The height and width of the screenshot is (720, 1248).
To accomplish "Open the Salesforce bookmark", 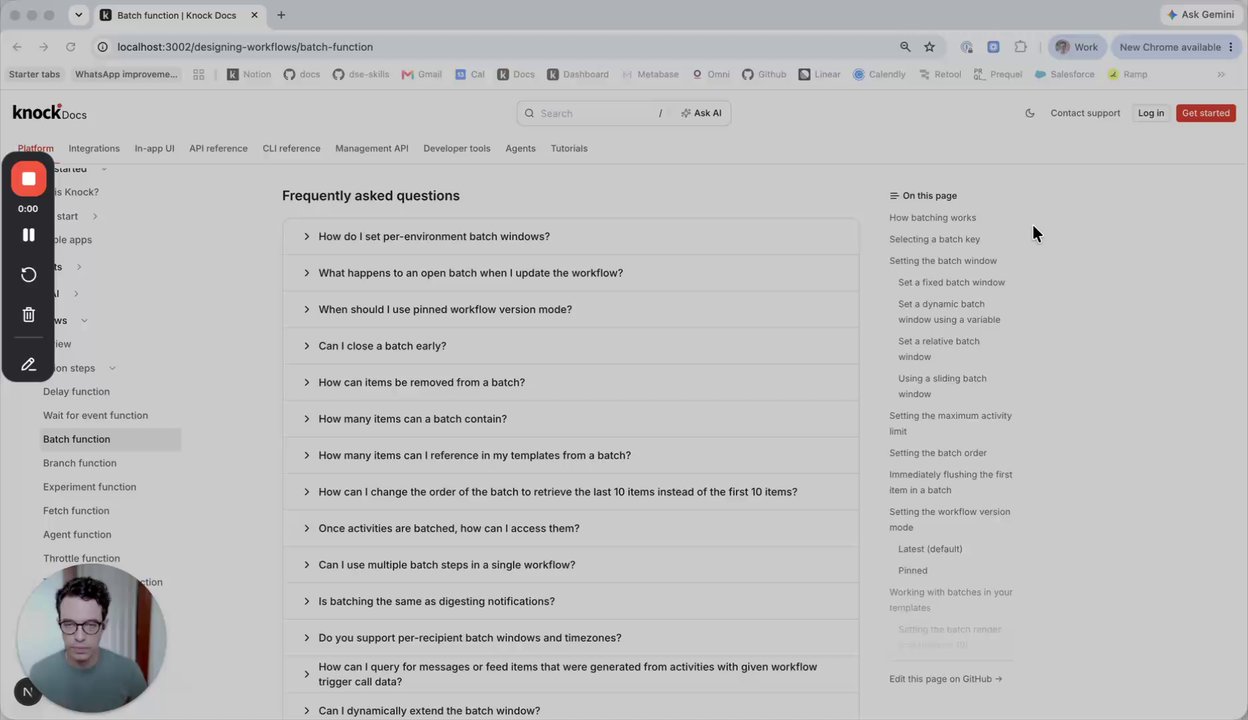I will 1065,74.
